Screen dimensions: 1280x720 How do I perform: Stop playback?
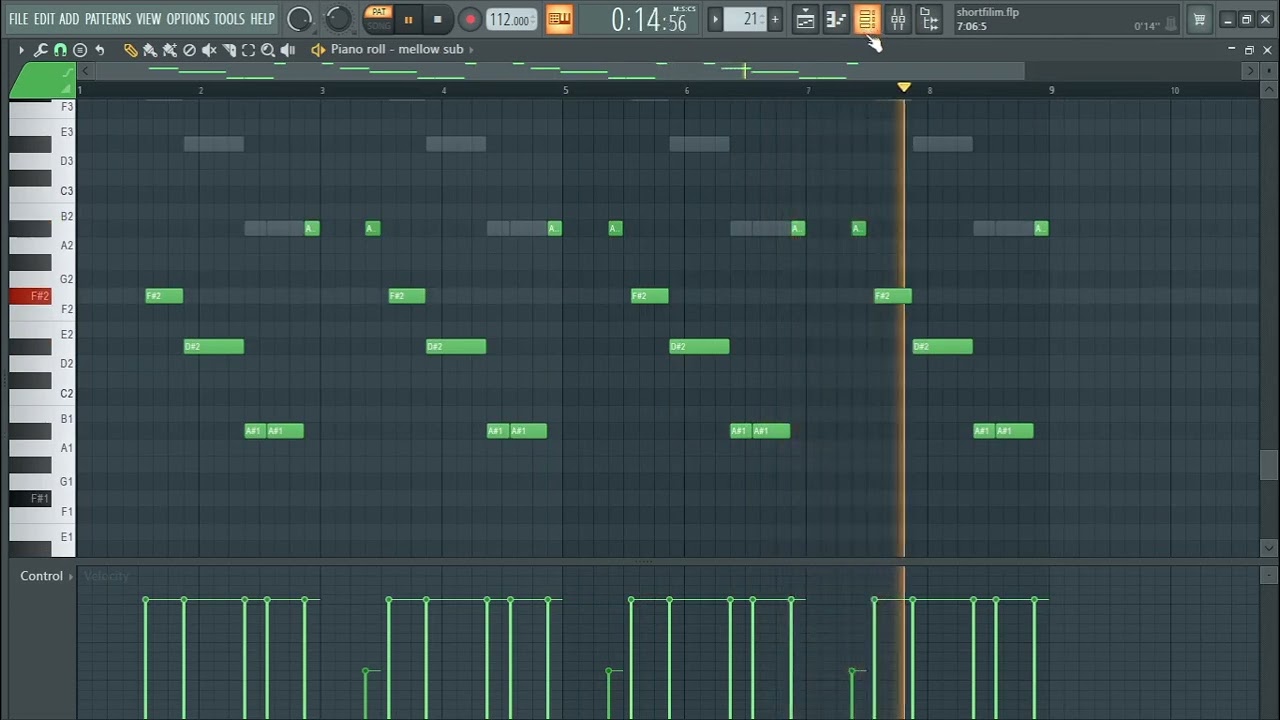[437, 19]
